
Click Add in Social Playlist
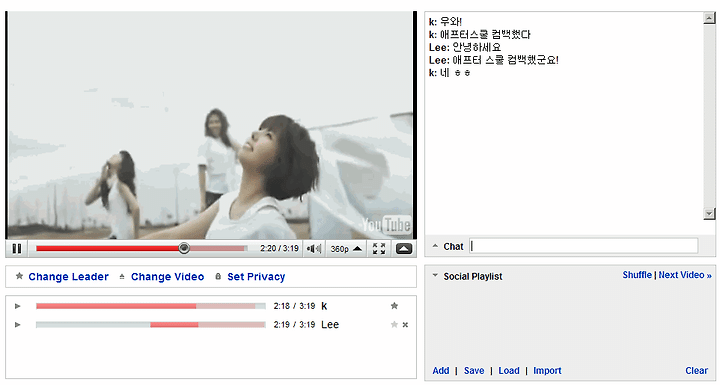pos(441,370)
